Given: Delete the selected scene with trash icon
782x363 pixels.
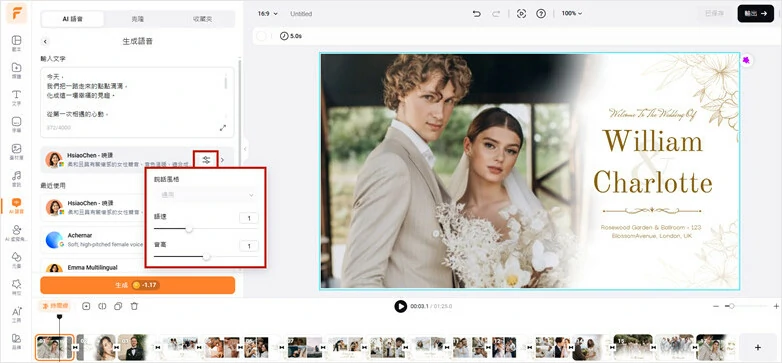Looking at the screenshot, I should point(134,306).
